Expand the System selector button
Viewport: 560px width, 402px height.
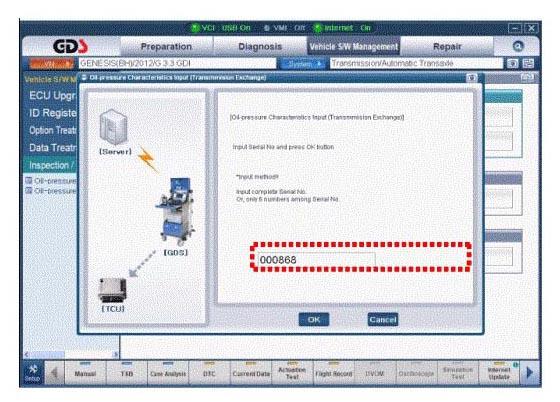[x=302, y=64]
